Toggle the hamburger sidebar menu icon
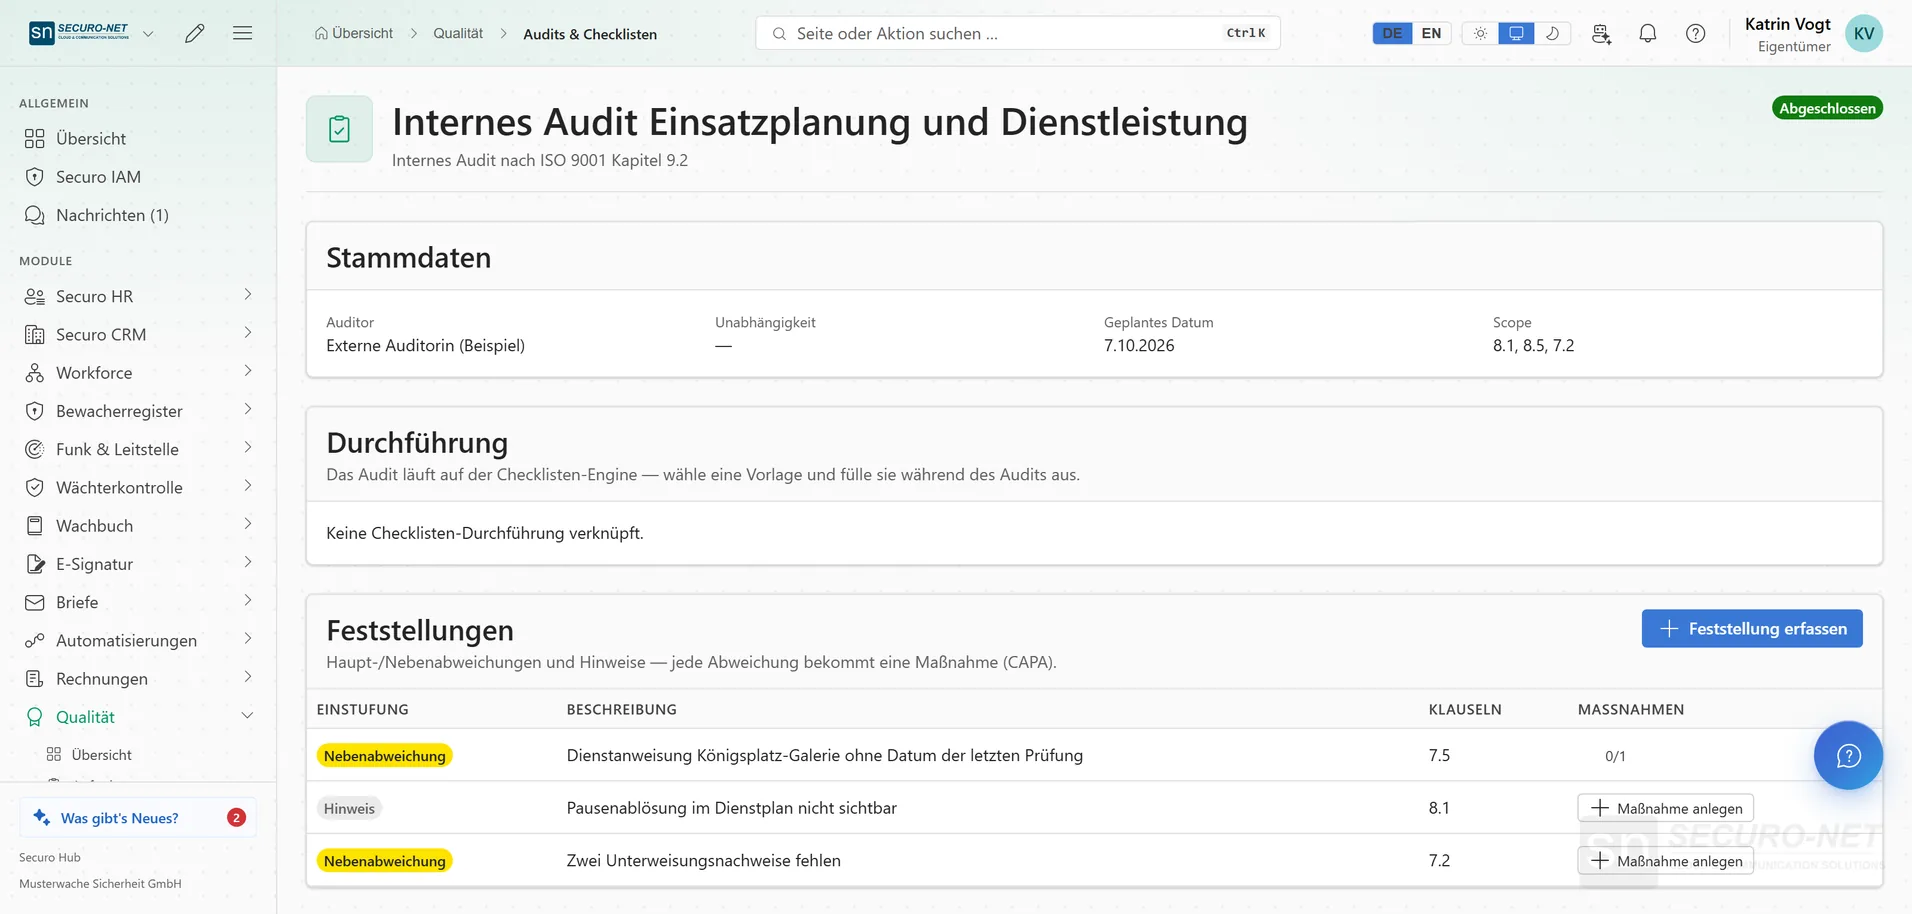Viewport: 1912px width, 914px height. (242, 33)
